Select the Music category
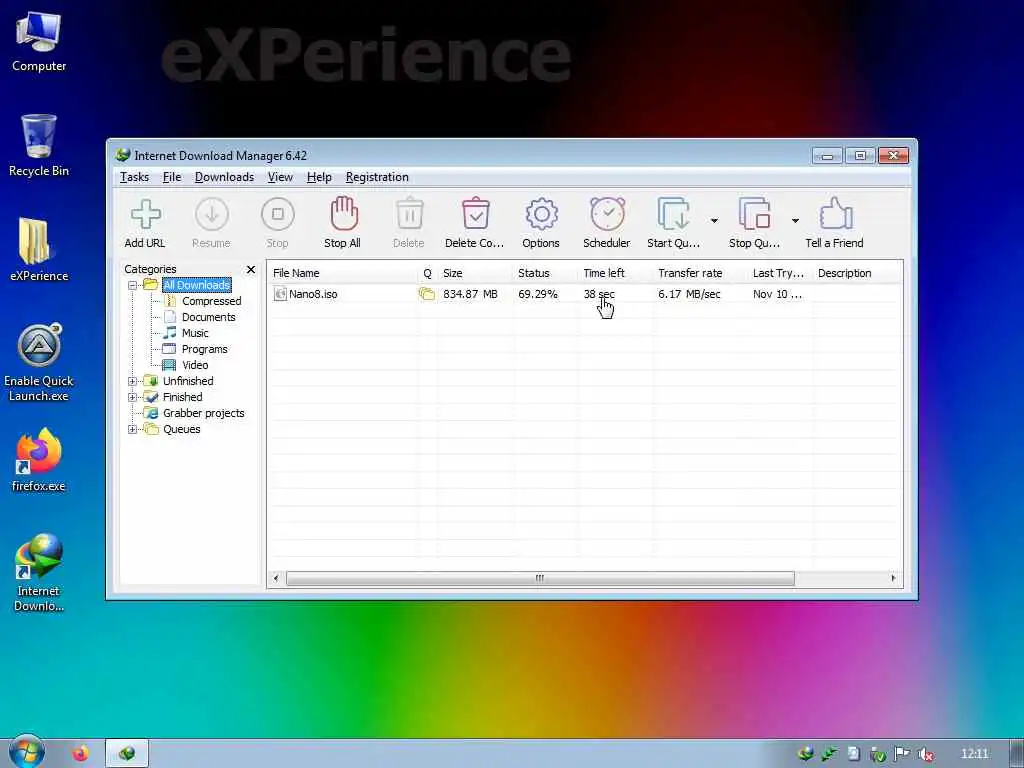This screenshot has width=1024, height=768. [x=195, y=333]
